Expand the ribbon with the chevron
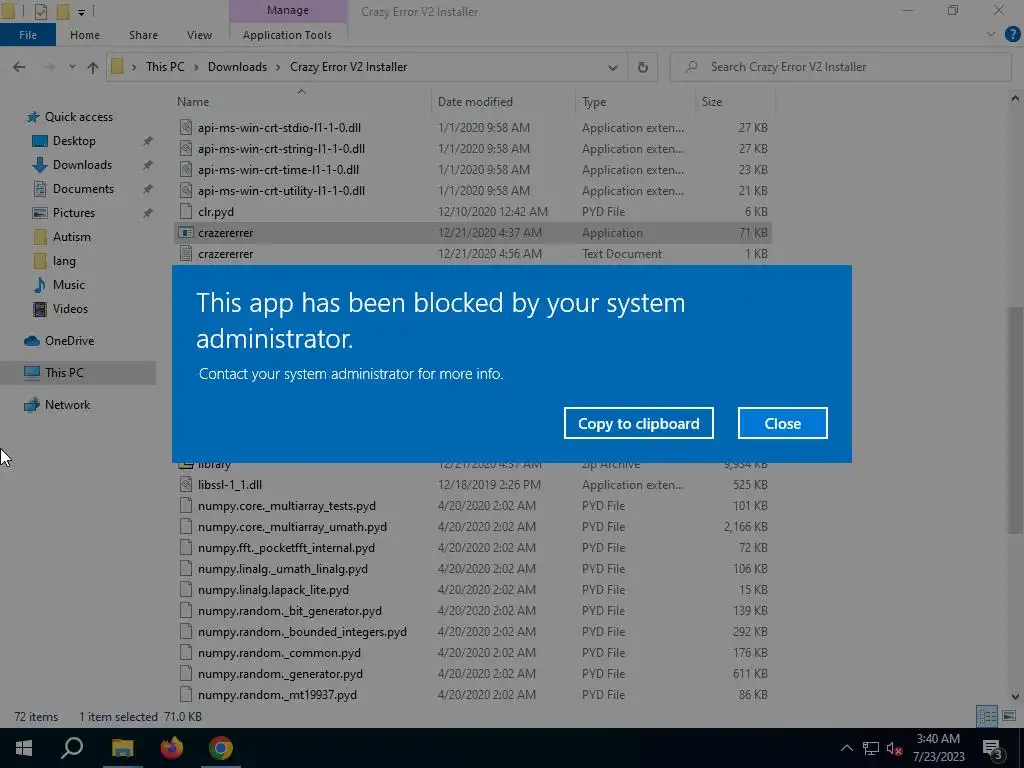This screenshot has height=768, width=1024. point(991,35)
